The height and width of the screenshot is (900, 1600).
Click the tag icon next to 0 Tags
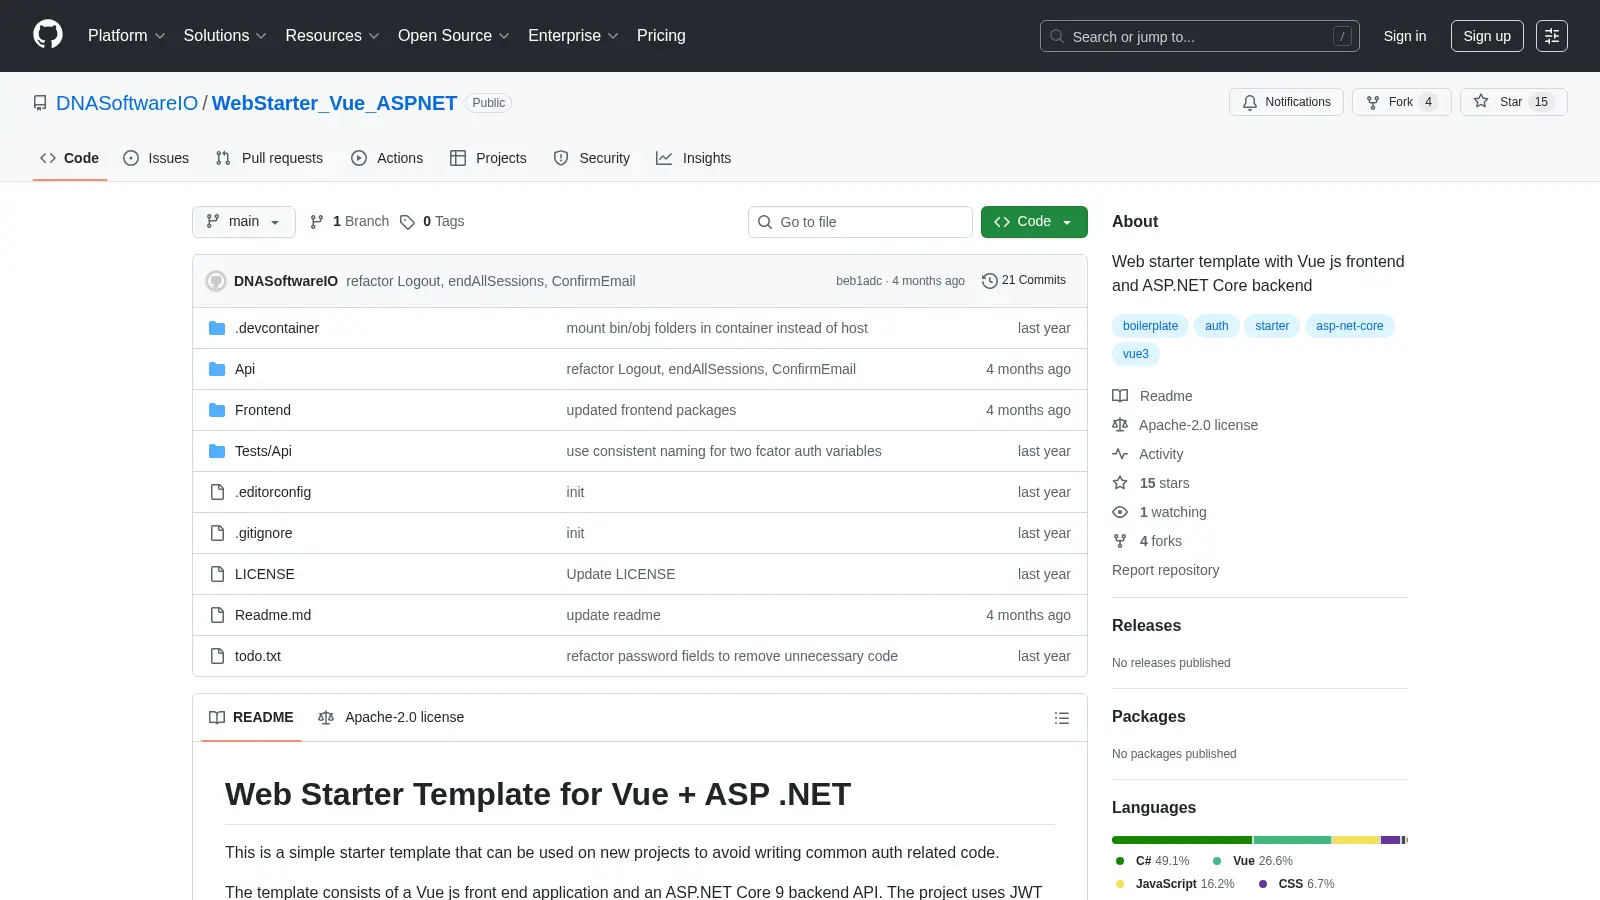407,222
